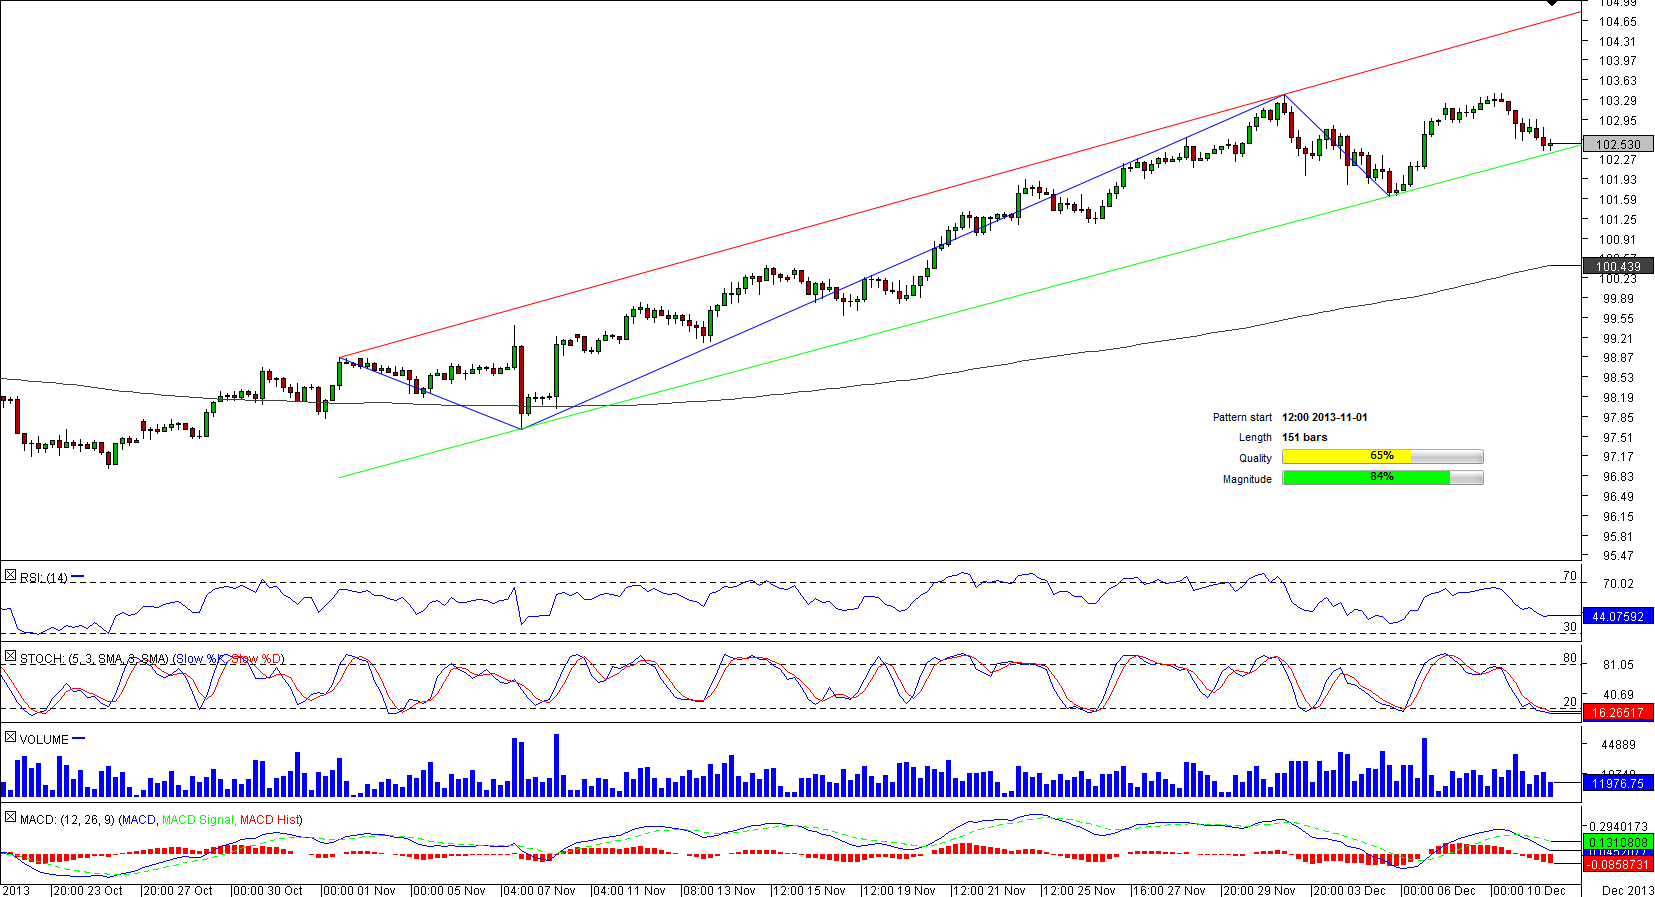Close the VOLUME indicator panel box
Viewport: 1655px width, 897px height.
(x=10, y=738)
